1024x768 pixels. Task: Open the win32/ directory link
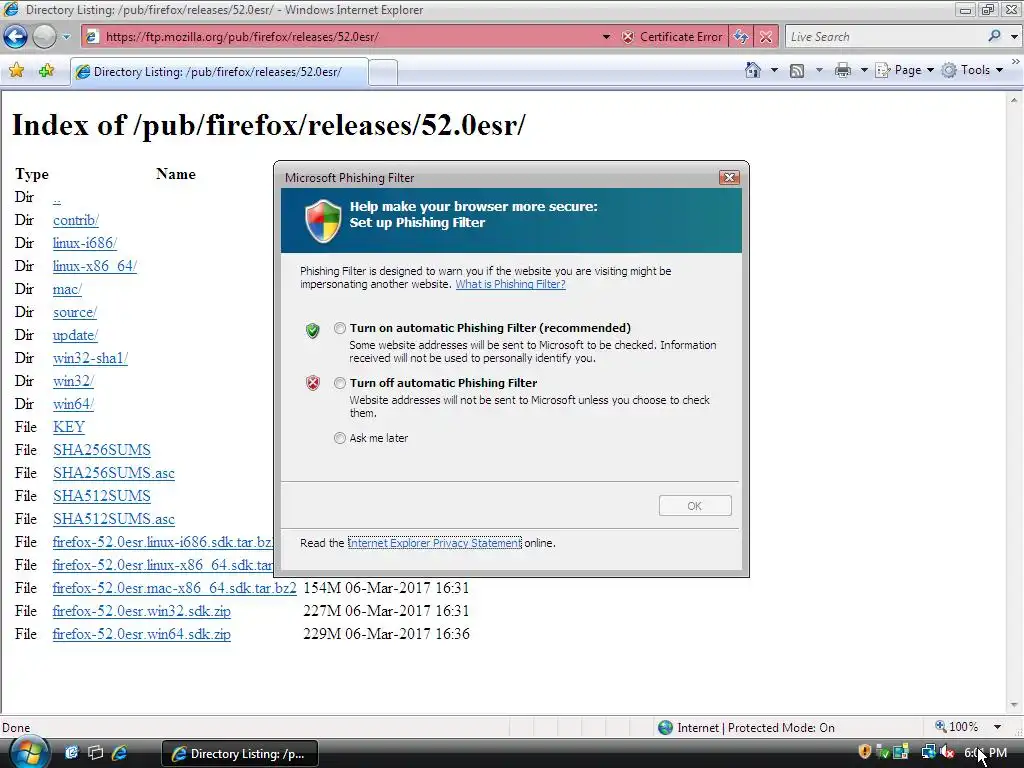tap(73, 381)
